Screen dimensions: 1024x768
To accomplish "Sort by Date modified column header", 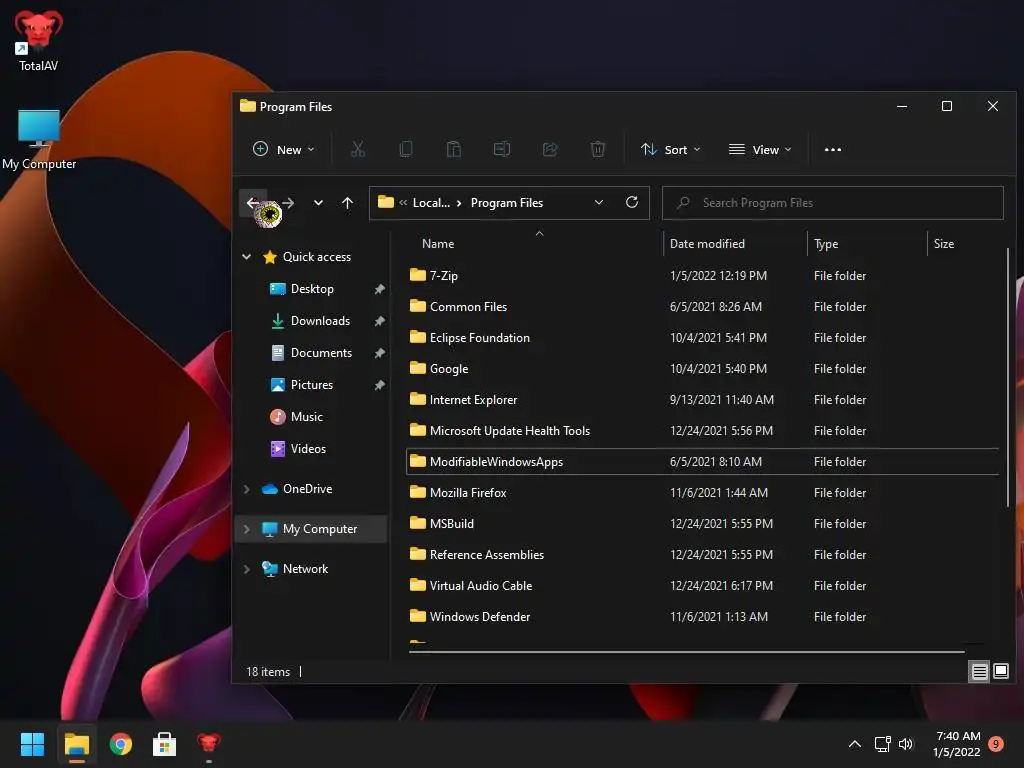I will tap(707, 244).
